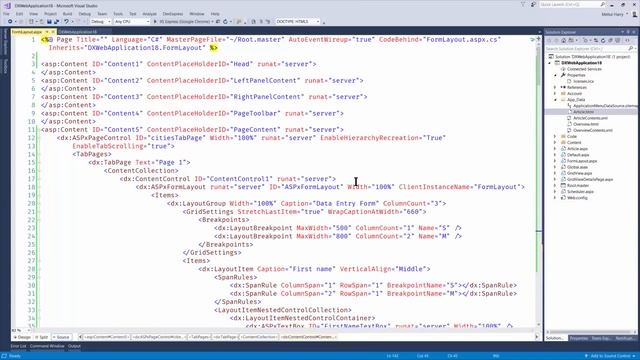Click the browser refresh toolbar icon
640x360 pixels.
[x=225, y=22]
